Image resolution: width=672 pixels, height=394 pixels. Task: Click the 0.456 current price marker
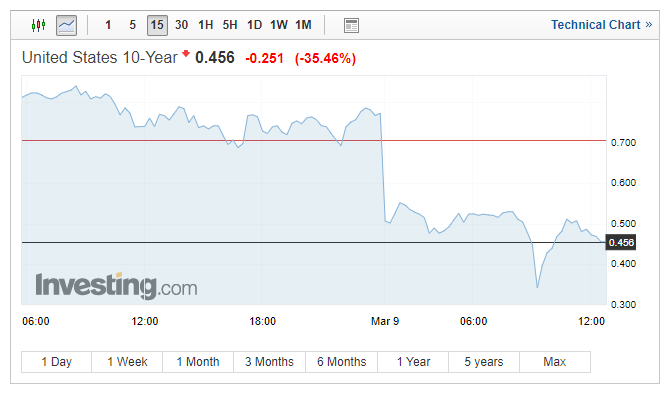pyautogui.click(x=621, y=243)
